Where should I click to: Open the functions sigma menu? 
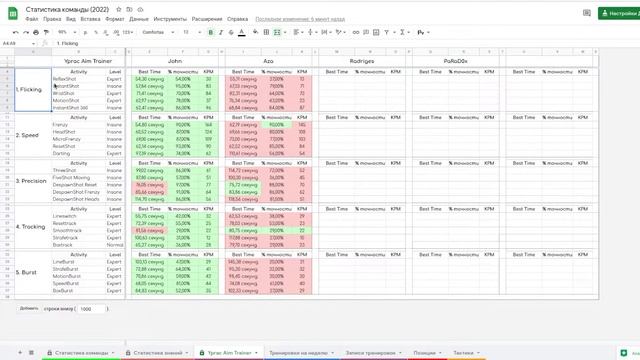[x=402, y=32]
